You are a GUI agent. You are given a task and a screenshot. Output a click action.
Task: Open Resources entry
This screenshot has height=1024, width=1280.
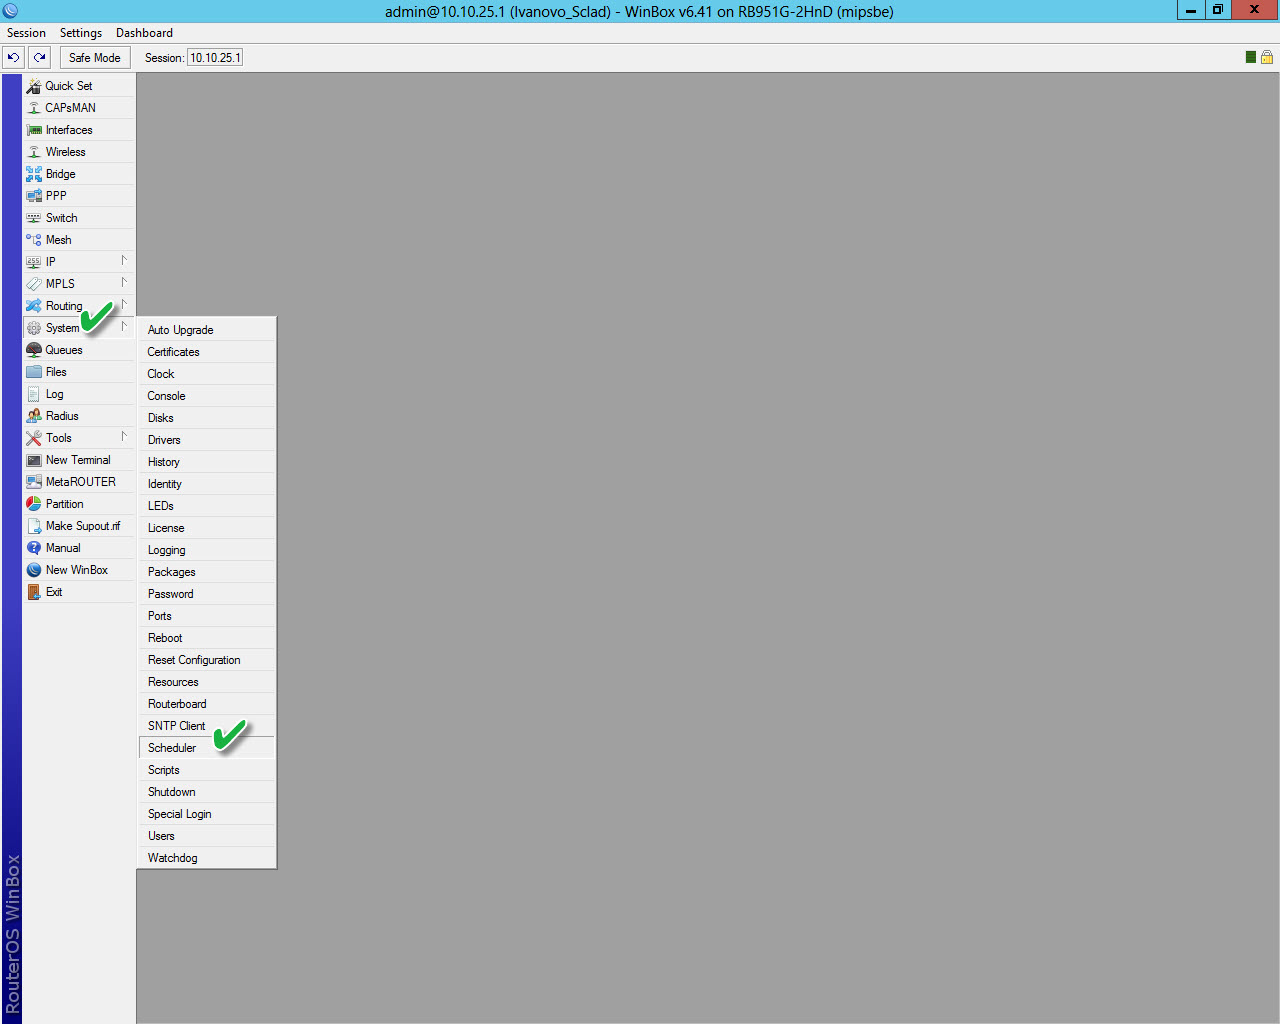[x=207, y=682]
